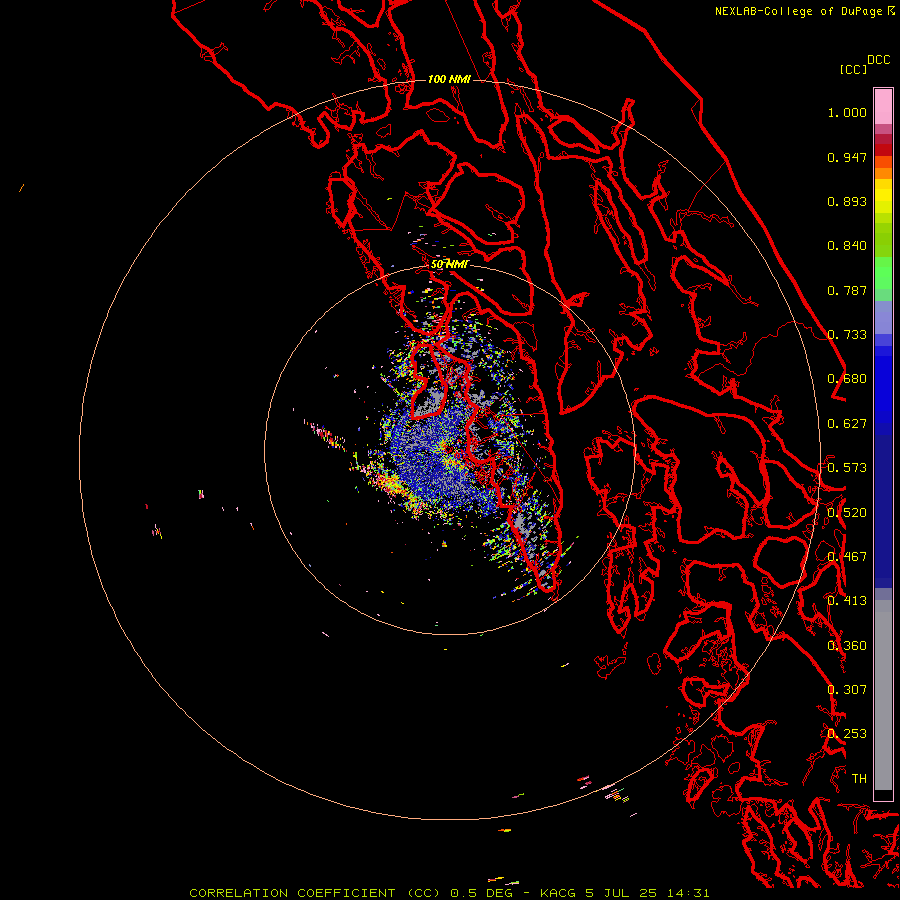Viewport: 900px width, 900px height.
Task: Click the [CC] legend heading
Action: [x=853, y=69]
